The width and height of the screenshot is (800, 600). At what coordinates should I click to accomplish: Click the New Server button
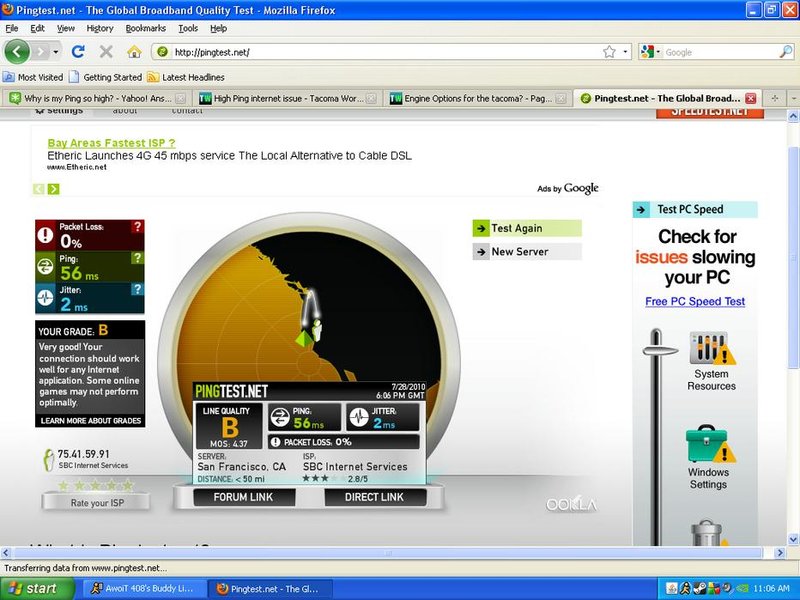click(527, 252)
